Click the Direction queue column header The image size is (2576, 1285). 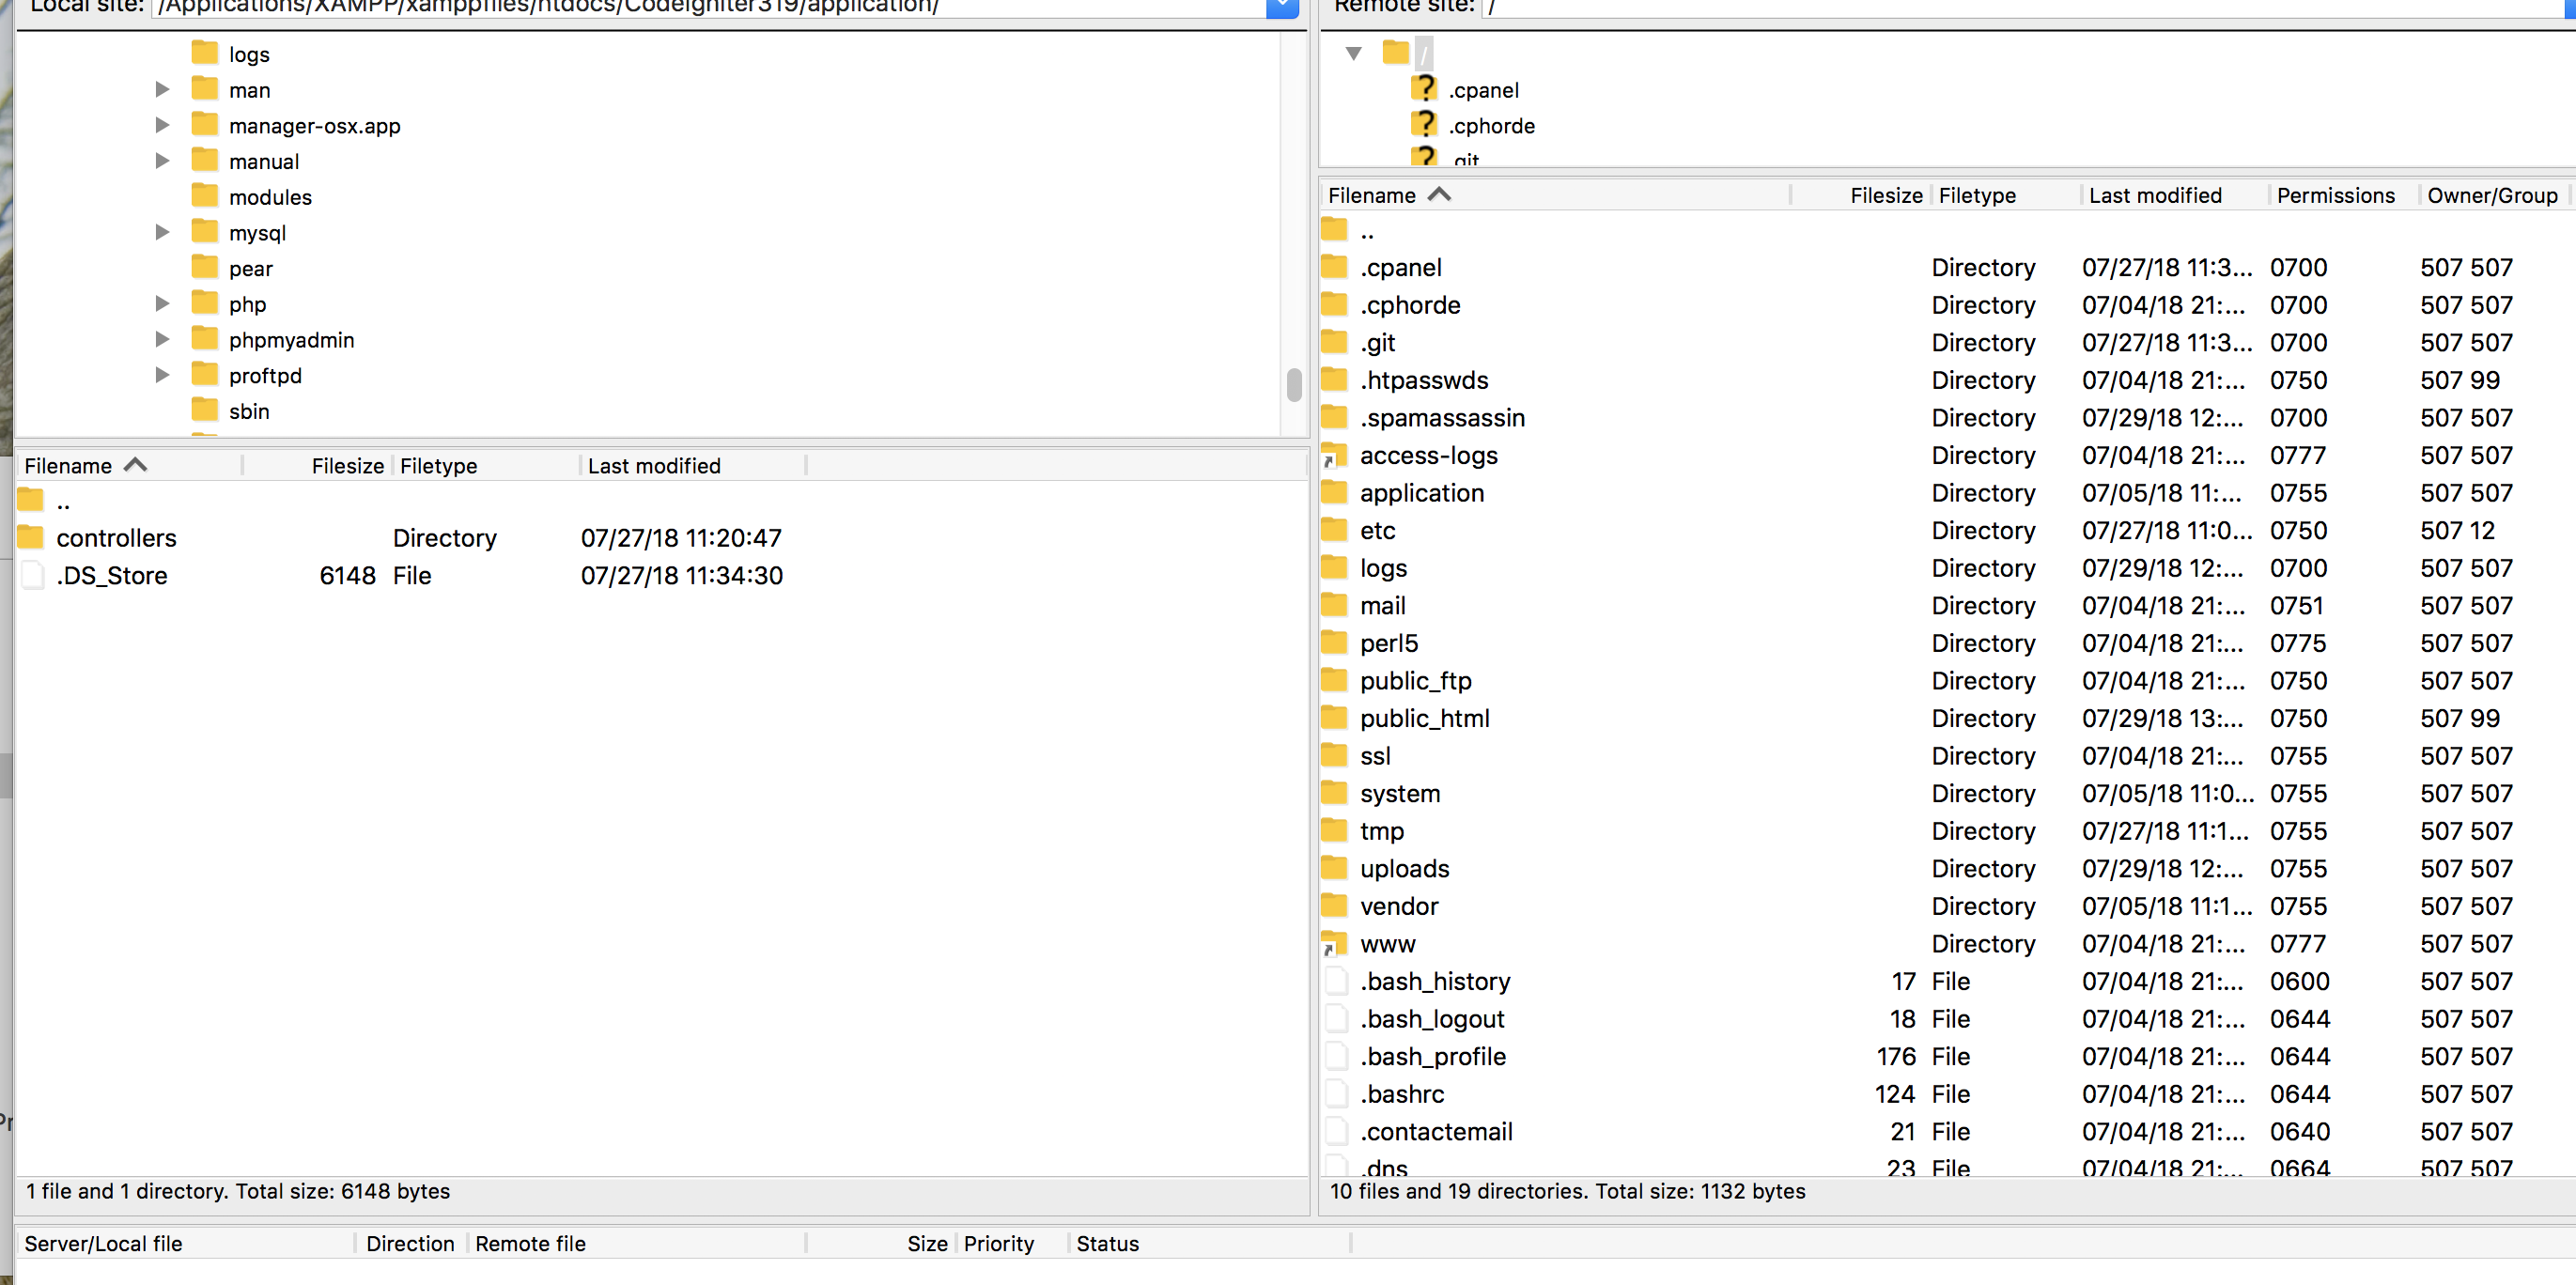(411, 1243)
